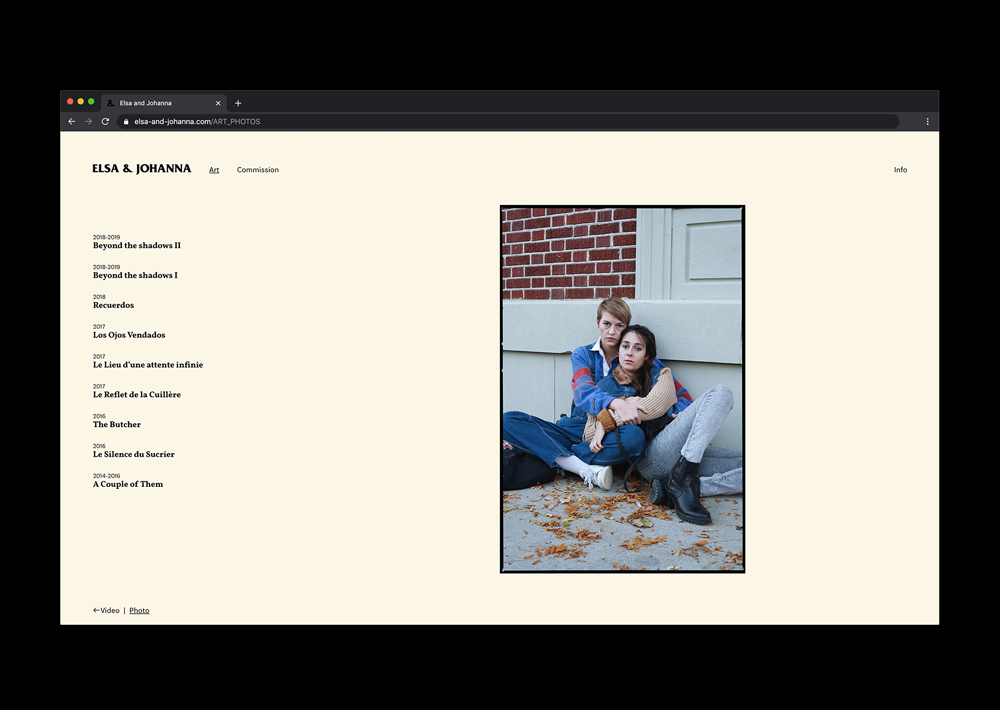Open the Art navigation item
The image size is (1000, 710).
(x=214, y=170)
